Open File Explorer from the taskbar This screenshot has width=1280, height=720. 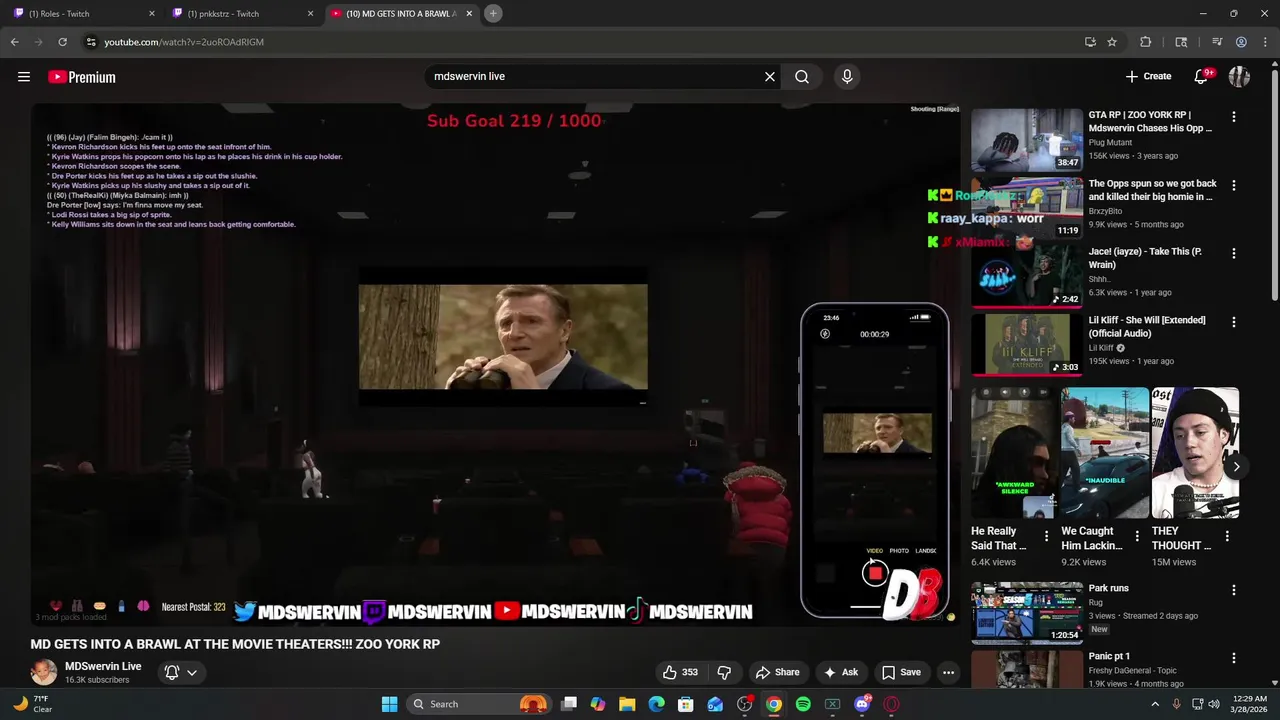tap(627, 704)
